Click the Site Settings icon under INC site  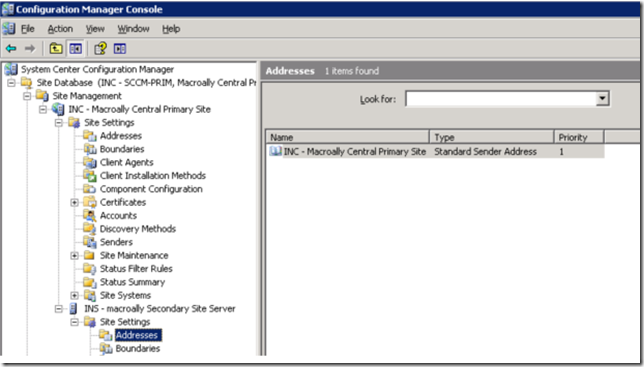tap(74, 122)
